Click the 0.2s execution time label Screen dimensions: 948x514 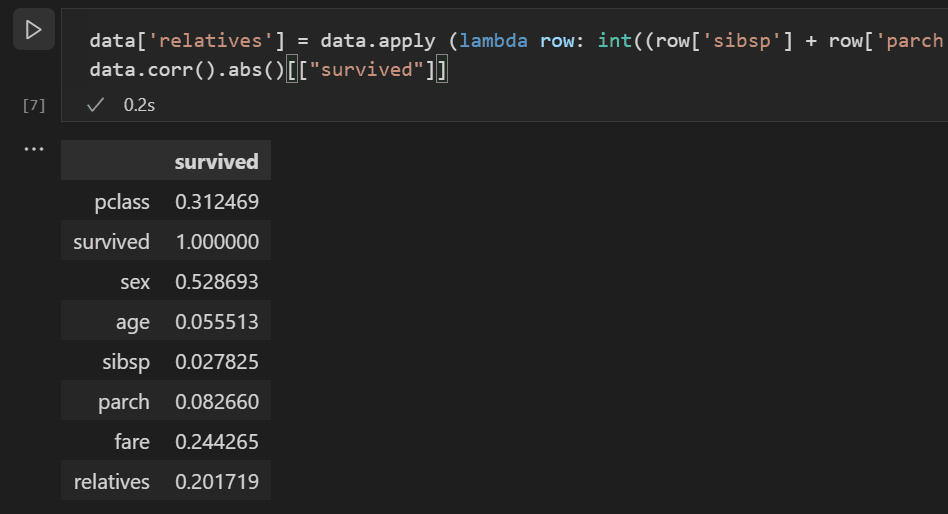click(139, 104)
